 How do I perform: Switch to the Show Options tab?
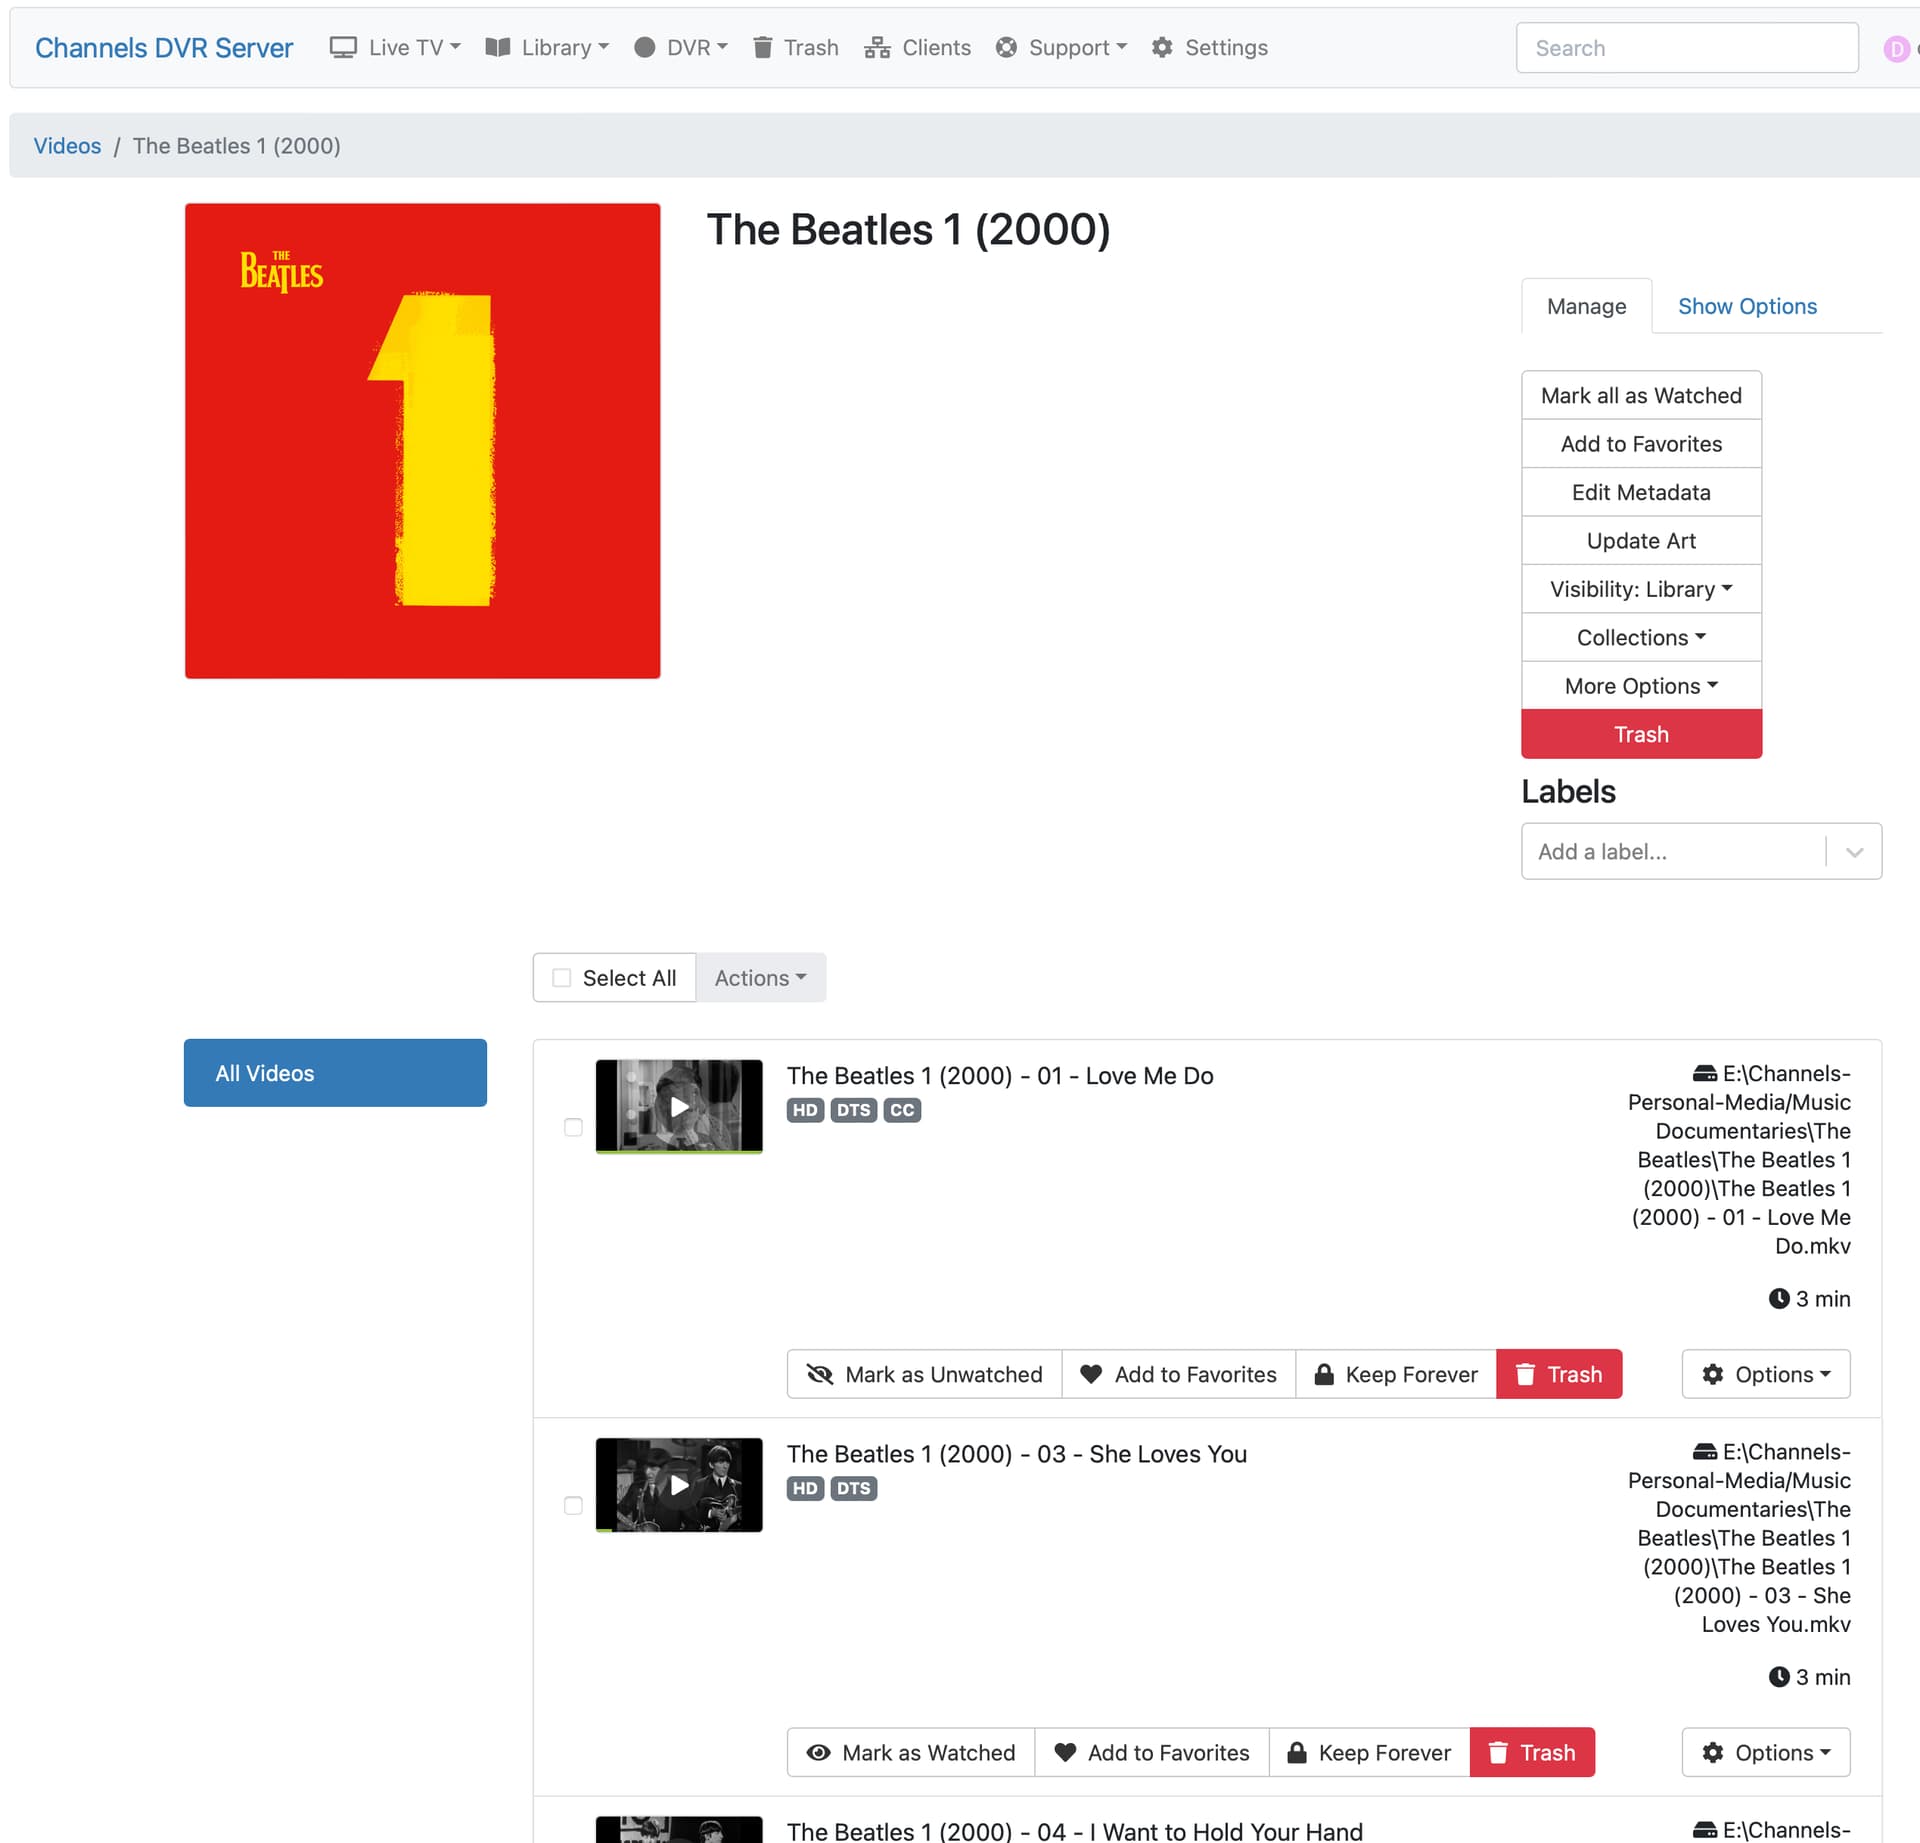tap(1746, 306)
